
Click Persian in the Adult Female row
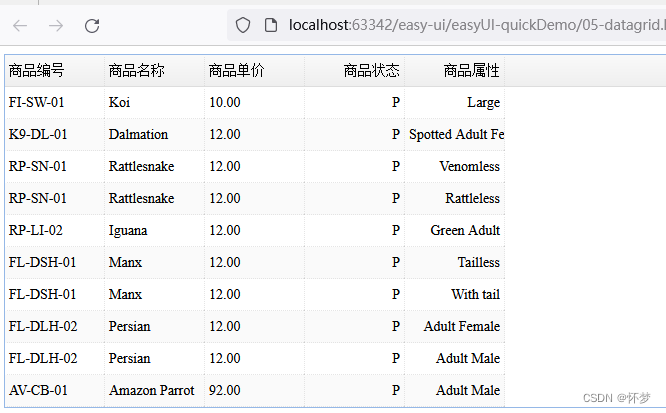[x=155, y=326]
